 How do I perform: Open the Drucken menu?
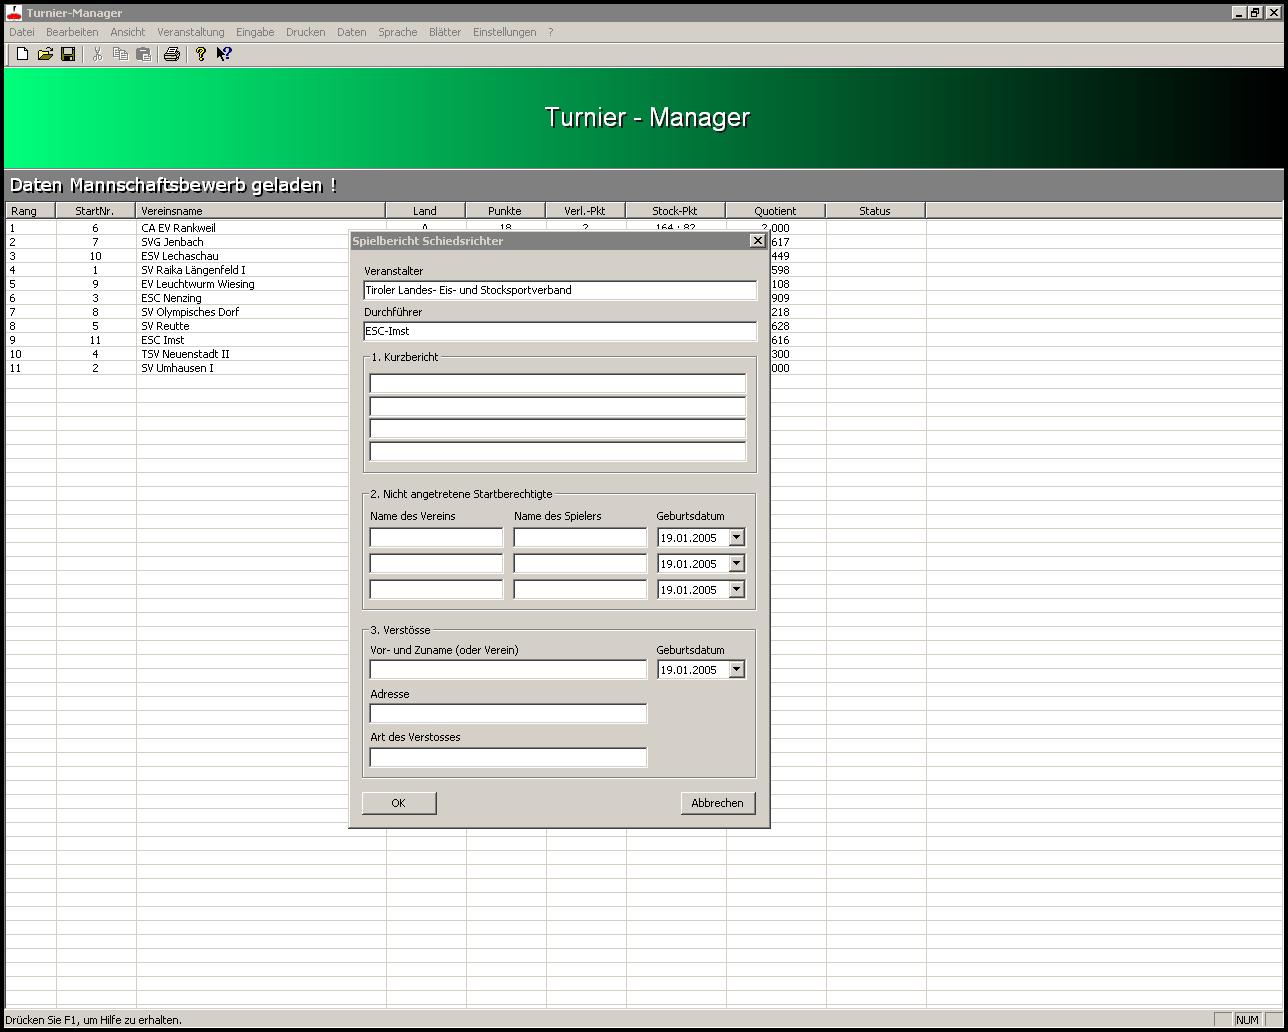306,32
